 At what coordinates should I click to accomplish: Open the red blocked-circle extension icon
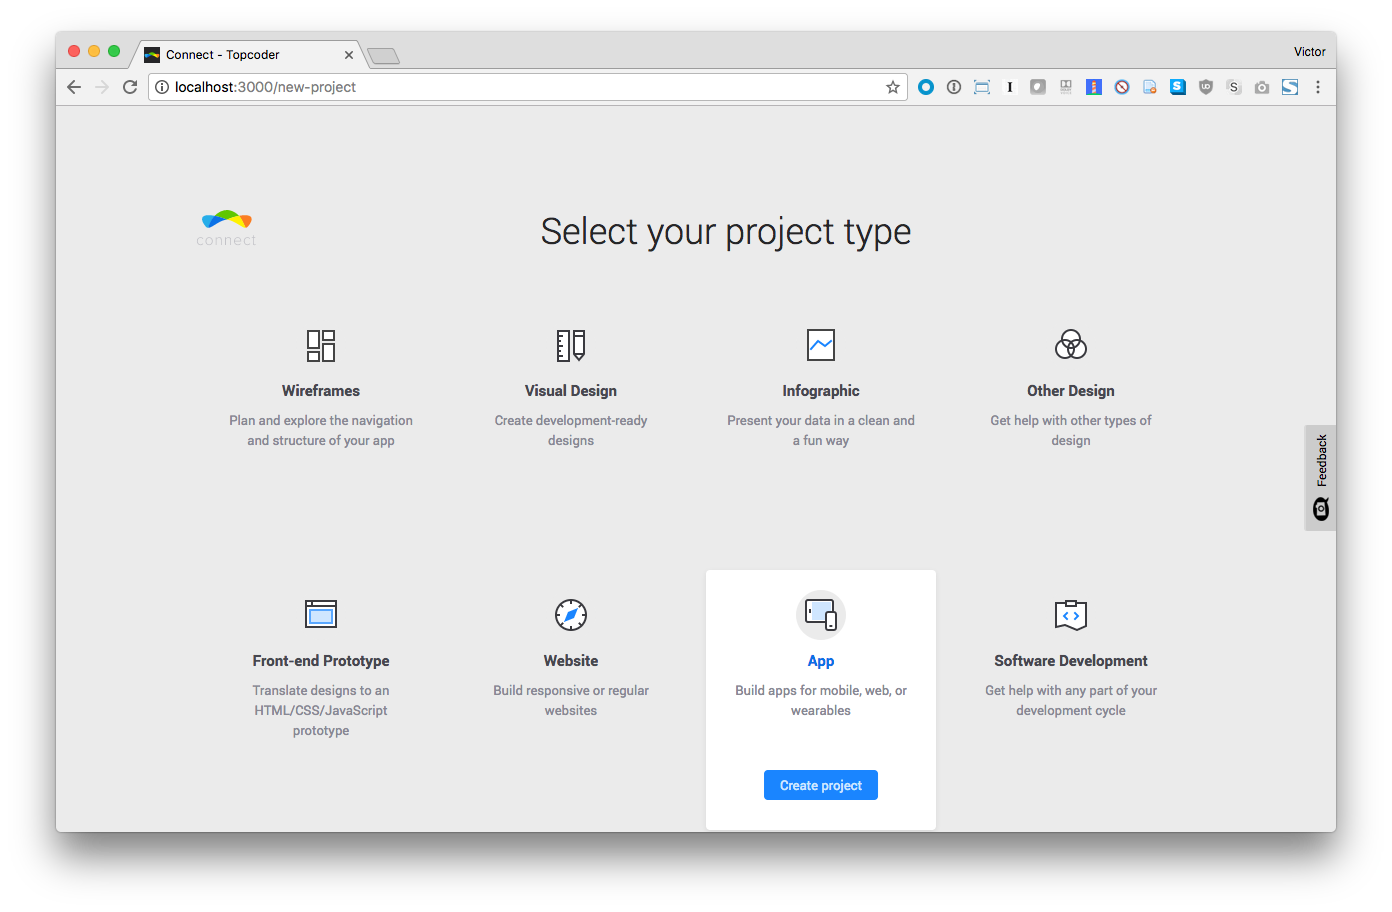1122,87
